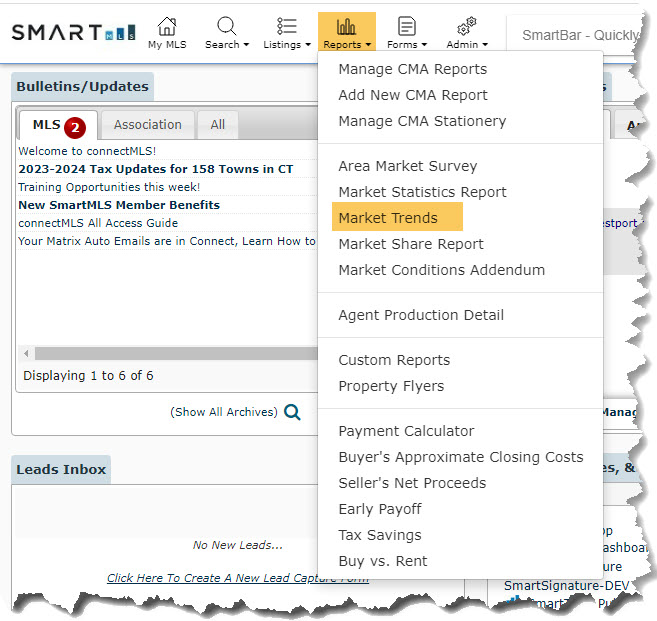Click the Bulletins/Updates panel header
This screenshot has height=621, width=657.
(83, 87)
